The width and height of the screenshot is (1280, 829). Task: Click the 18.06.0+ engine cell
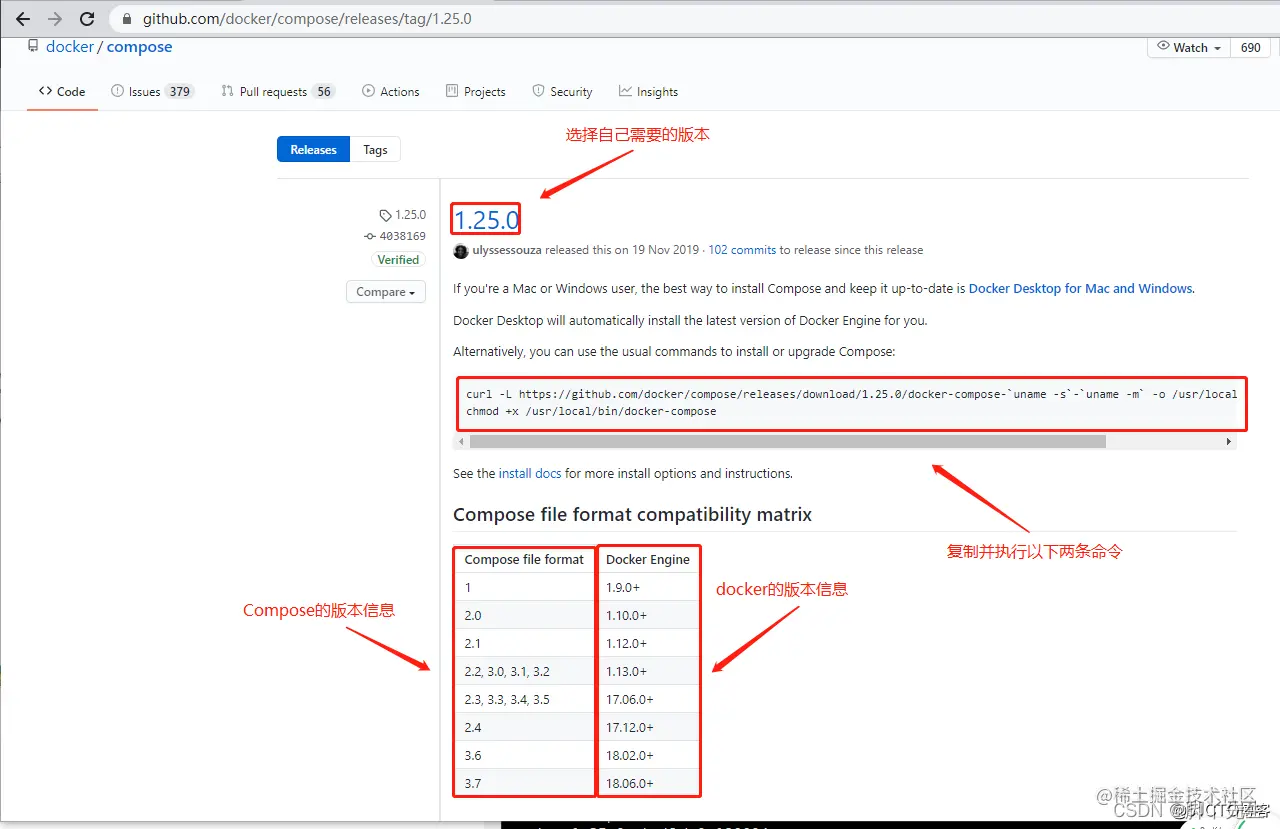(648, 783)
